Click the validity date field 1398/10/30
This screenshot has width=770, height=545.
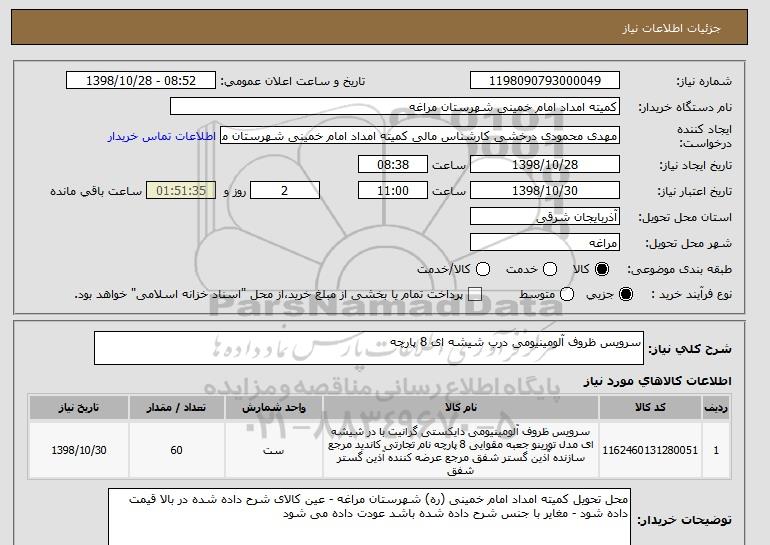(545, 191)
